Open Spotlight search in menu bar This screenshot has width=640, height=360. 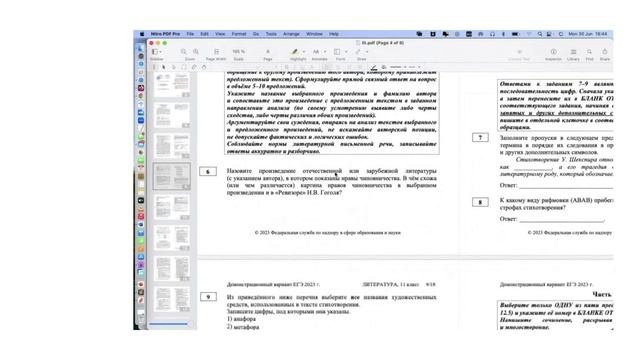pos(540,34)
